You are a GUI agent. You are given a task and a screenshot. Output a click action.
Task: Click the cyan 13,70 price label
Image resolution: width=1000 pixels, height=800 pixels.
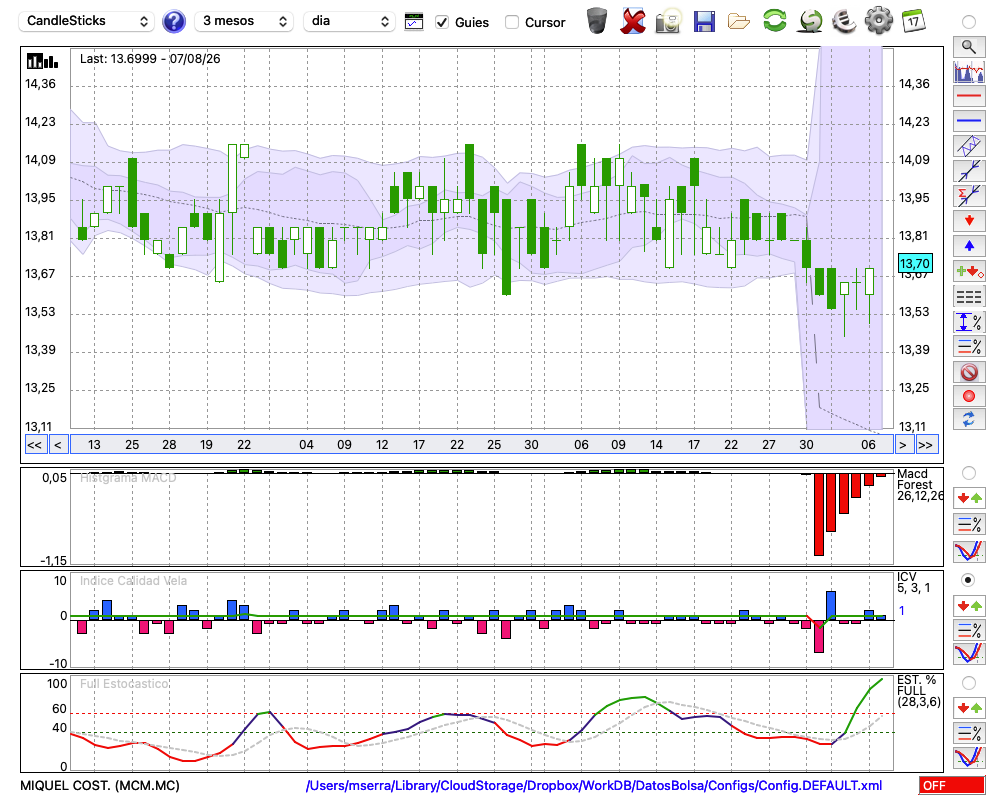pos(915,263)
